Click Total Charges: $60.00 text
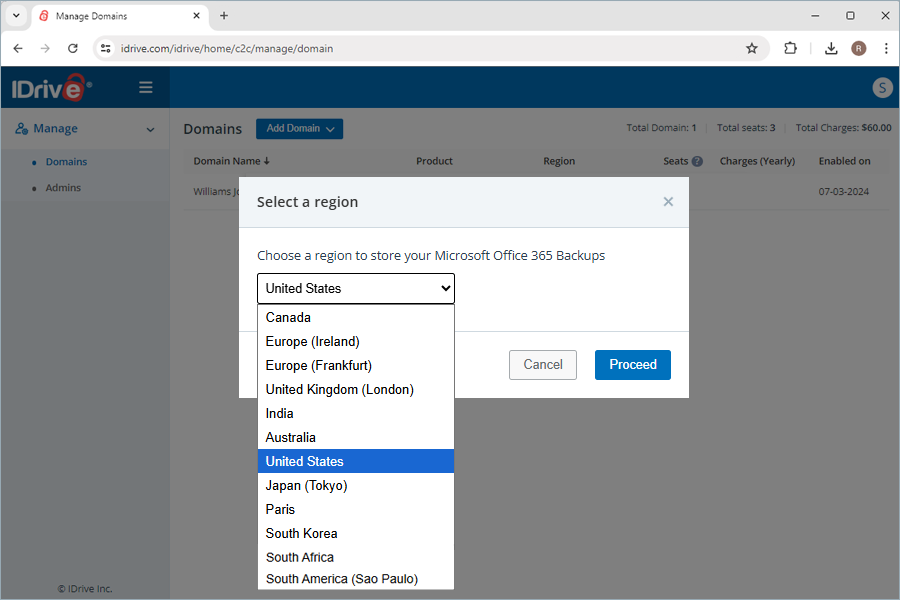Screen dimensions: 900x600 (x=843, y=128)
